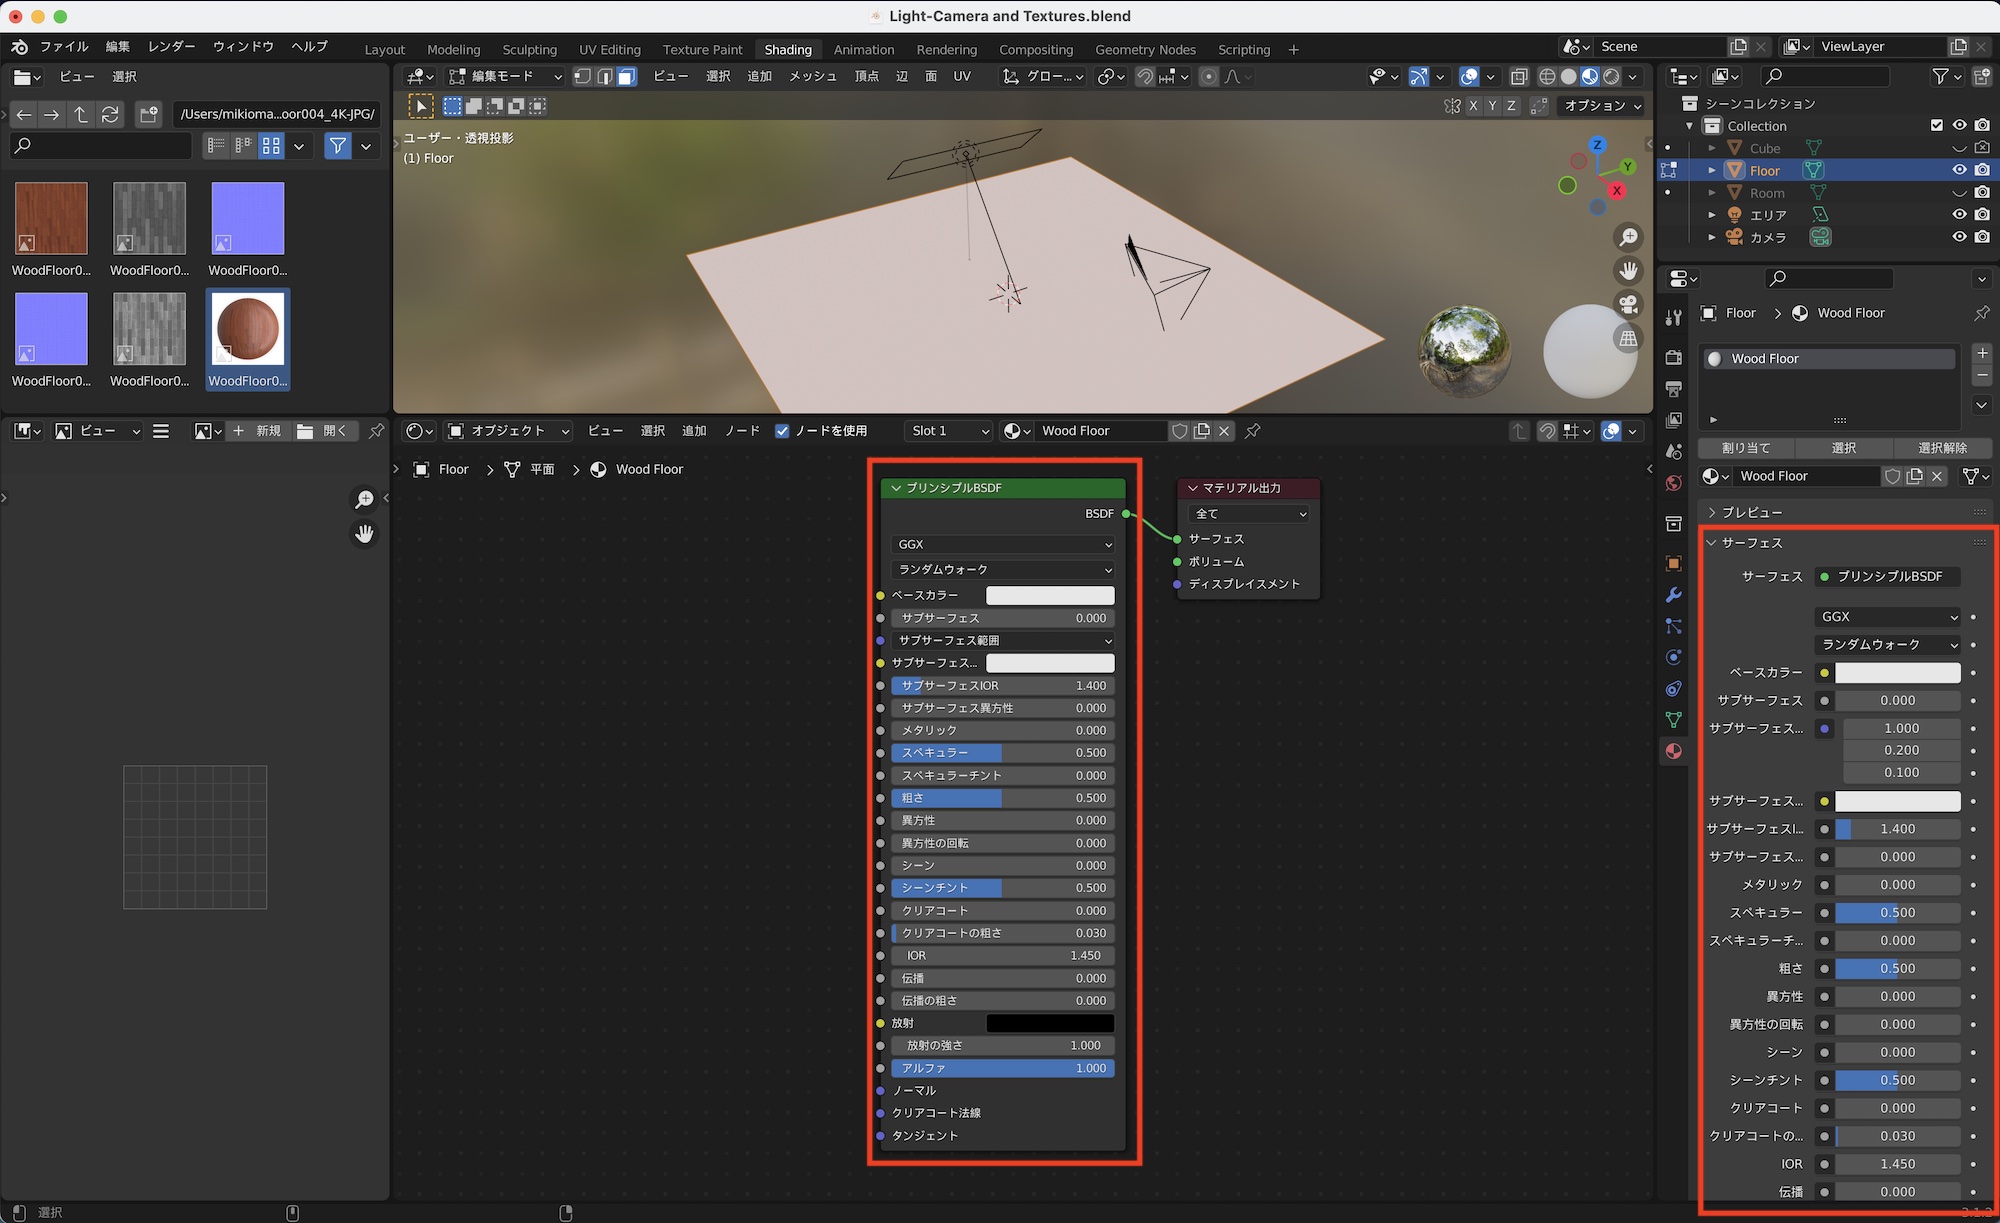The image size is (2000, 1223).
Task: Open the Slot 1 dropdown
Action: click(x=949, y=431)
